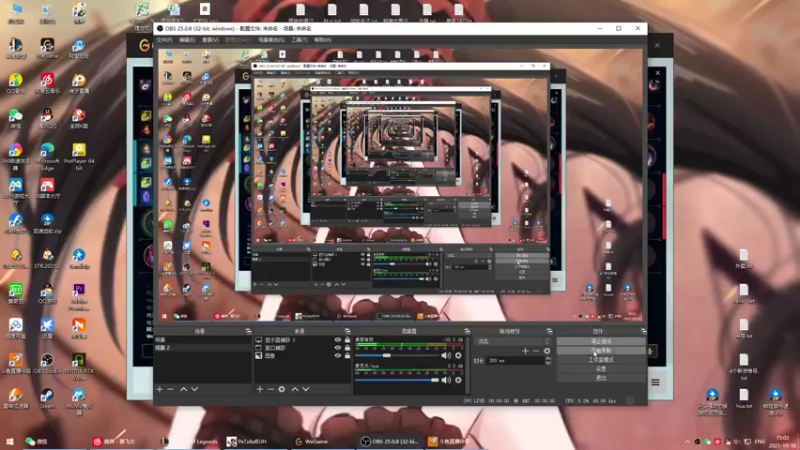
Task: Open OBS Studio desktop shortcut
Action: [47, 364]
